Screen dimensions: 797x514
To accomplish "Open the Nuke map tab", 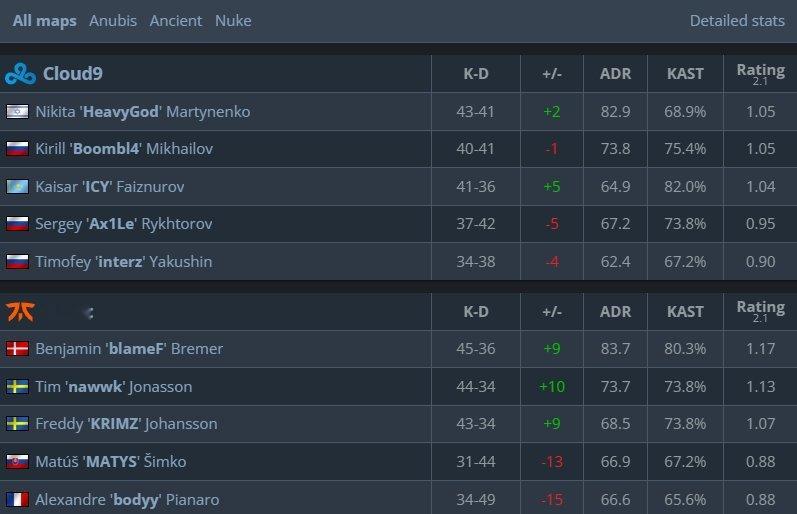I will pos(233,21).
